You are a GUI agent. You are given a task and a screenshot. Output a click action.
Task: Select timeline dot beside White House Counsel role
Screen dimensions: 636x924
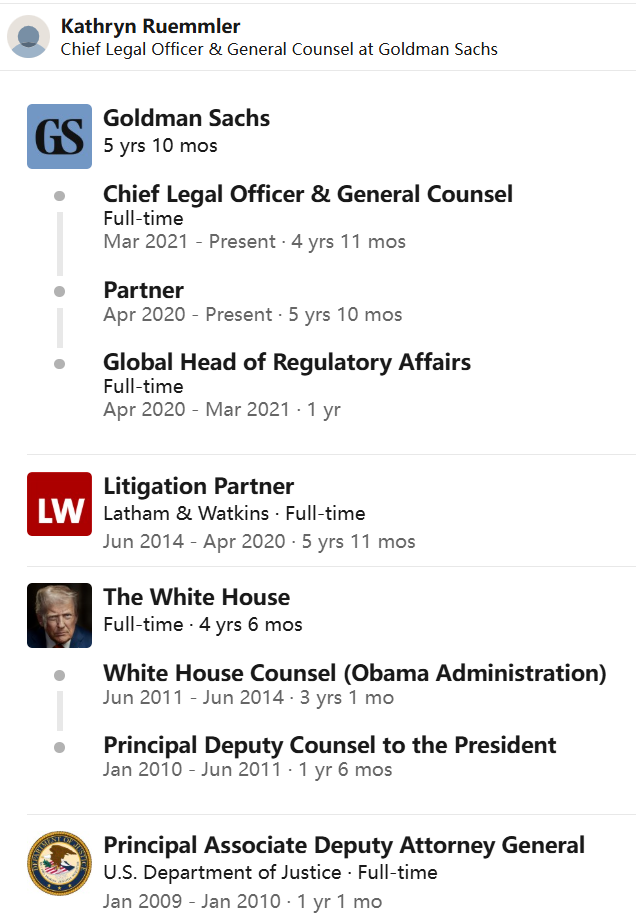[60, 675]
